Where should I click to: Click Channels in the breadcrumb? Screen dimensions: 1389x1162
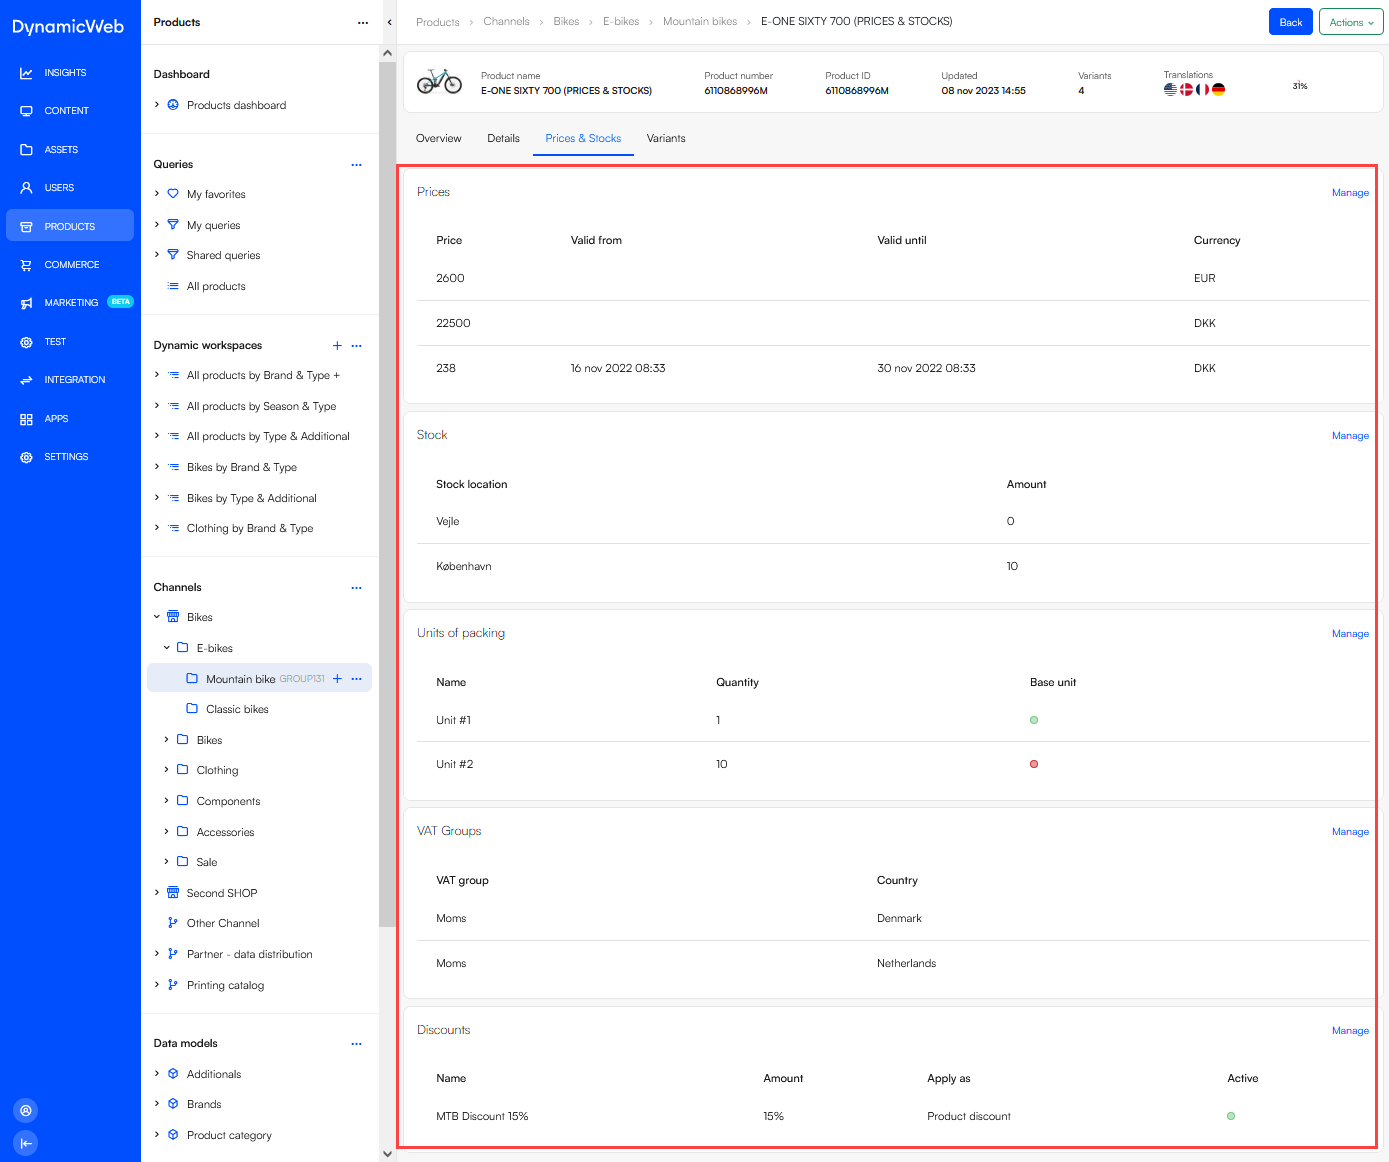(507, 21)
